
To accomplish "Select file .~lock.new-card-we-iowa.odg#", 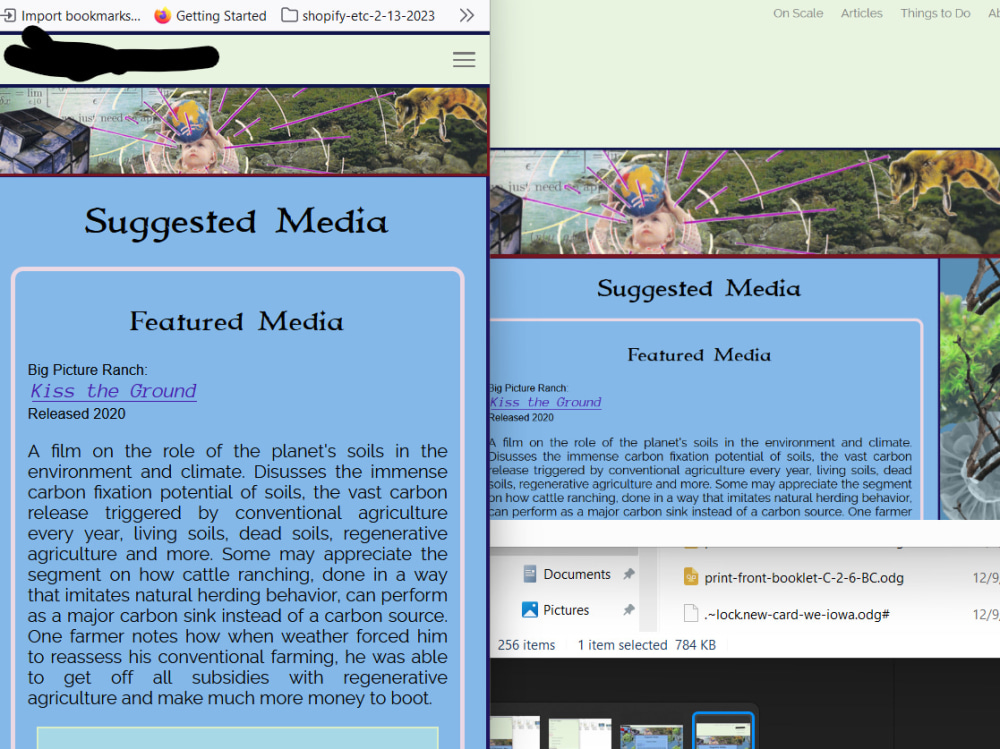I will tap(797, 614).
